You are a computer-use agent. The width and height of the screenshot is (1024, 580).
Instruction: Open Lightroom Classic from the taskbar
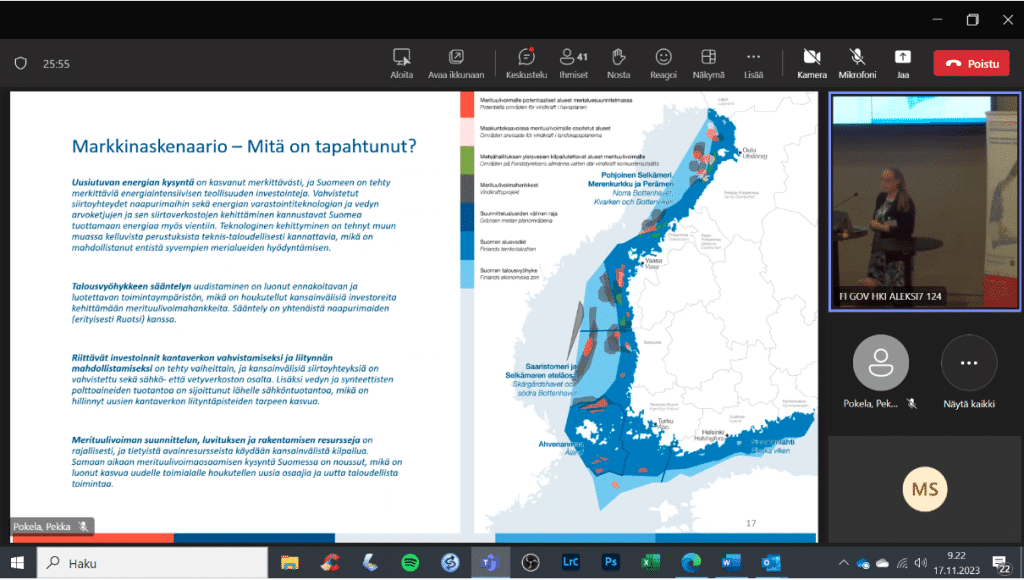tap(570, 562)
